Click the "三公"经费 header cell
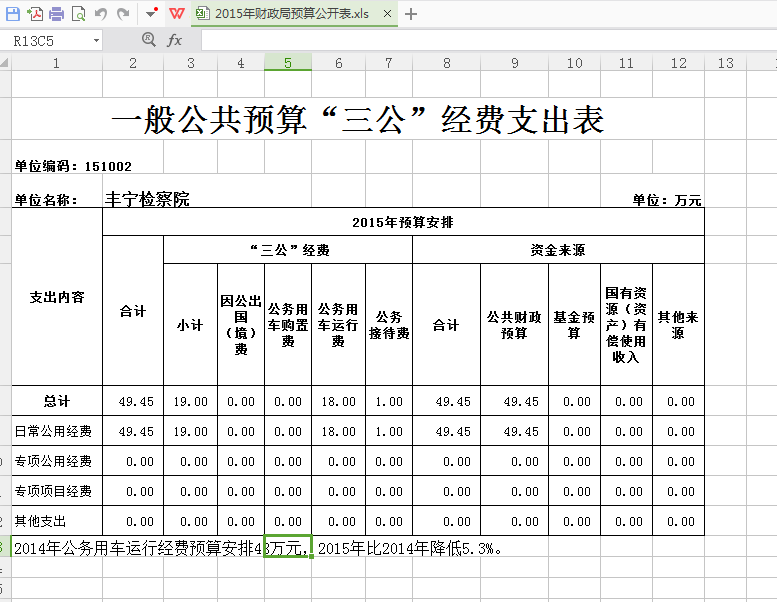Image resolution: width=777 pixels, height=602 pixels. click(x=288, y=250)
